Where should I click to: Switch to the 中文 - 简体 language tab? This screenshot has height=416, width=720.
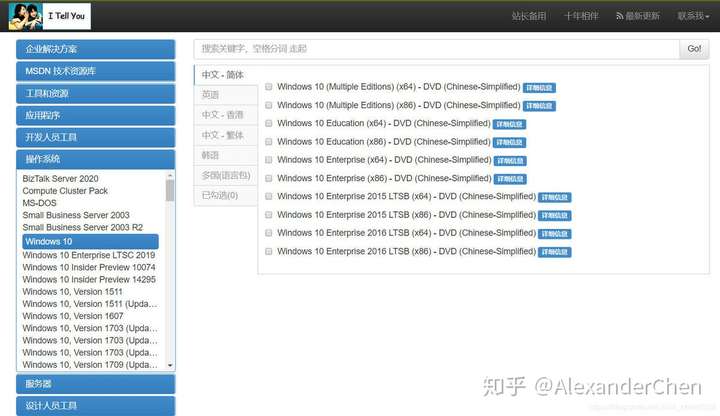(x=226, y=75)
